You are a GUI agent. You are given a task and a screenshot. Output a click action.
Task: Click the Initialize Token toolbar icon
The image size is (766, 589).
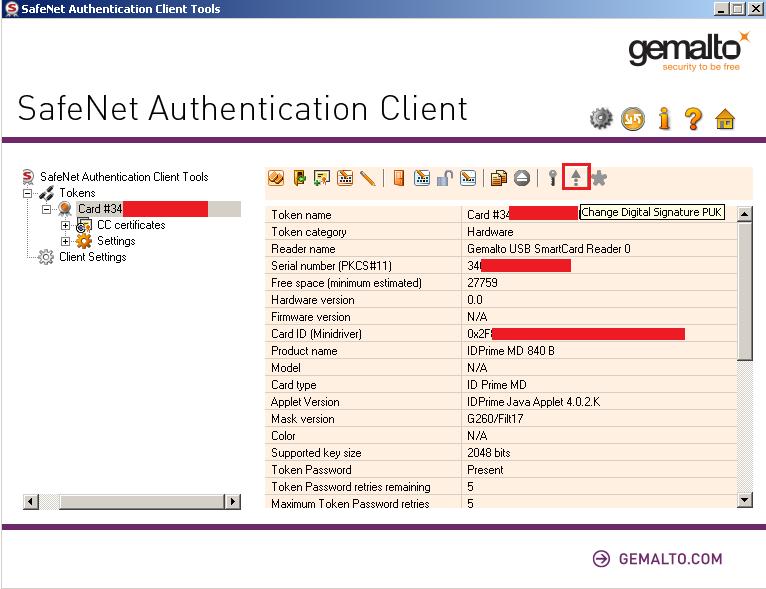tap(276, 178)
